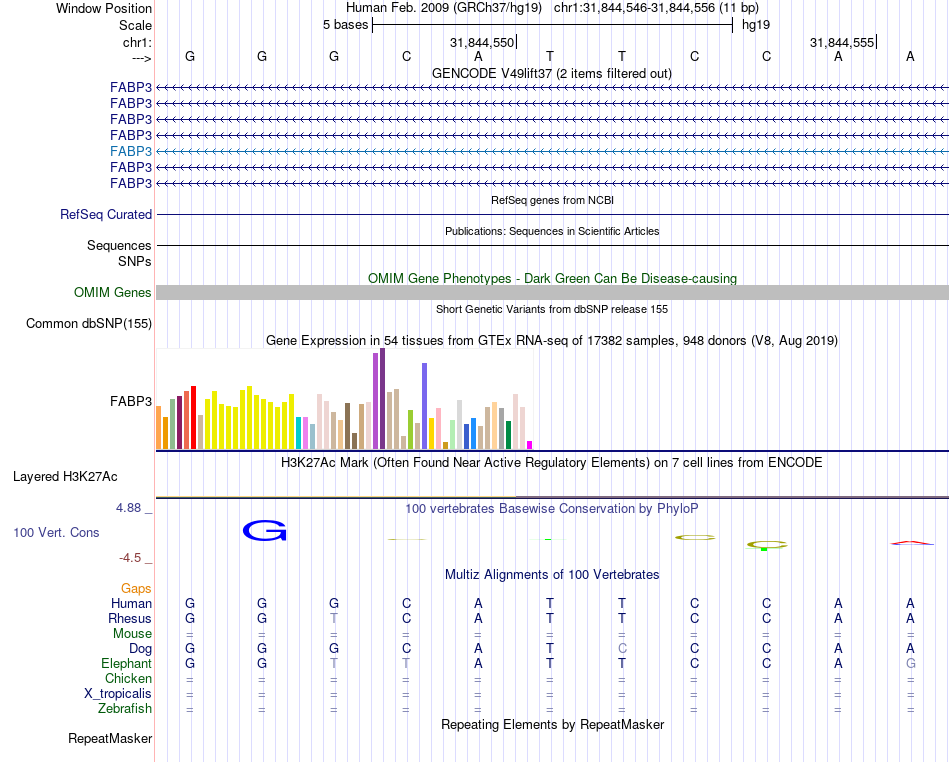Select the Elephant species label

[127, 663]
